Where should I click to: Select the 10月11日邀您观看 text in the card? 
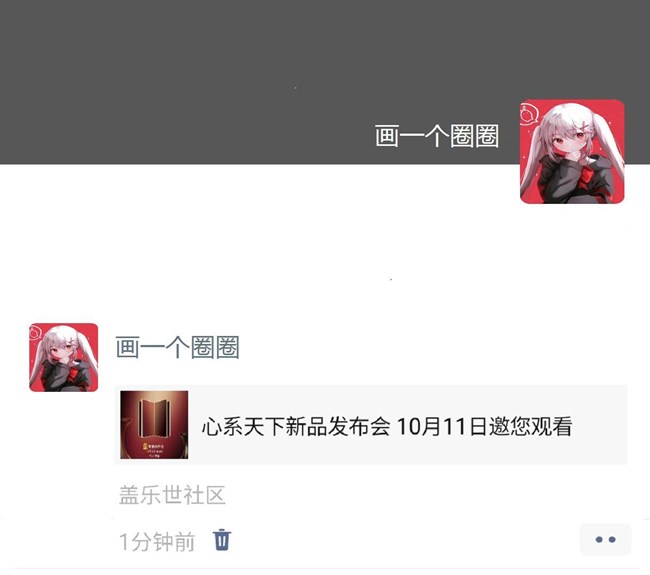click(485, 426)
